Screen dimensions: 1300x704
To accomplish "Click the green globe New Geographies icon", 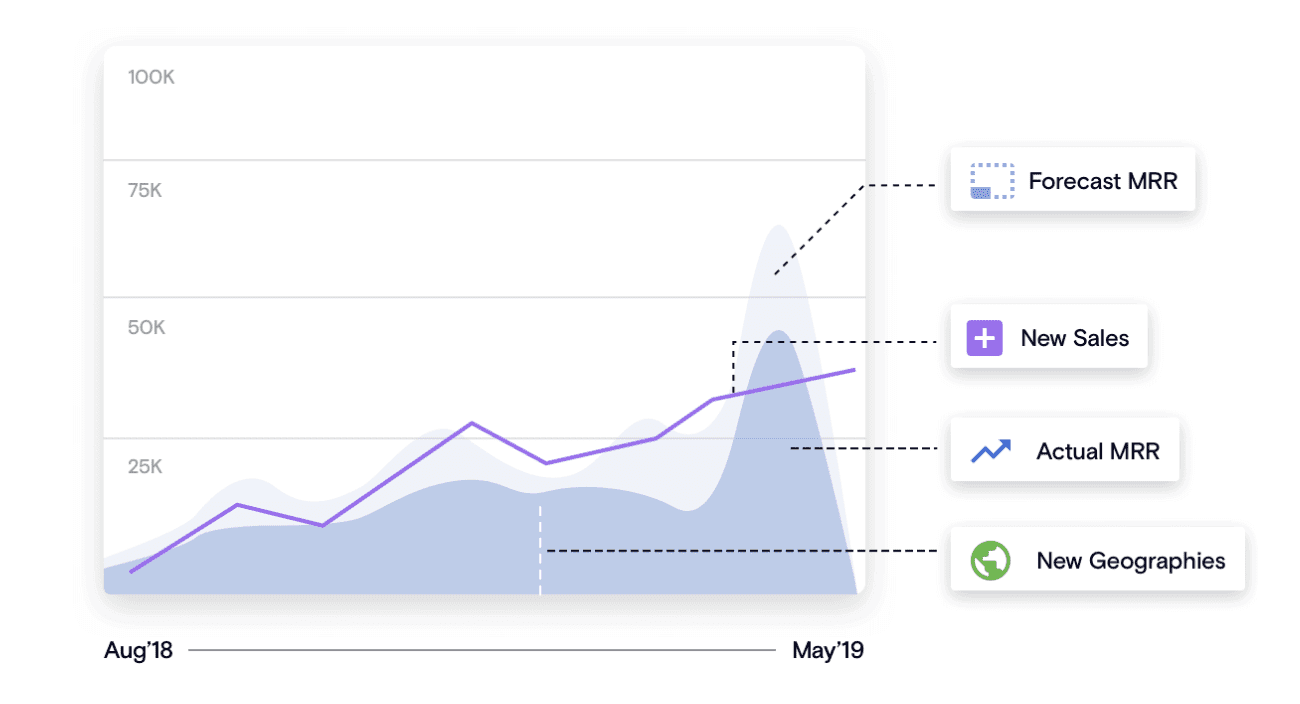I will pyautogui.click(x=991, y=560).
